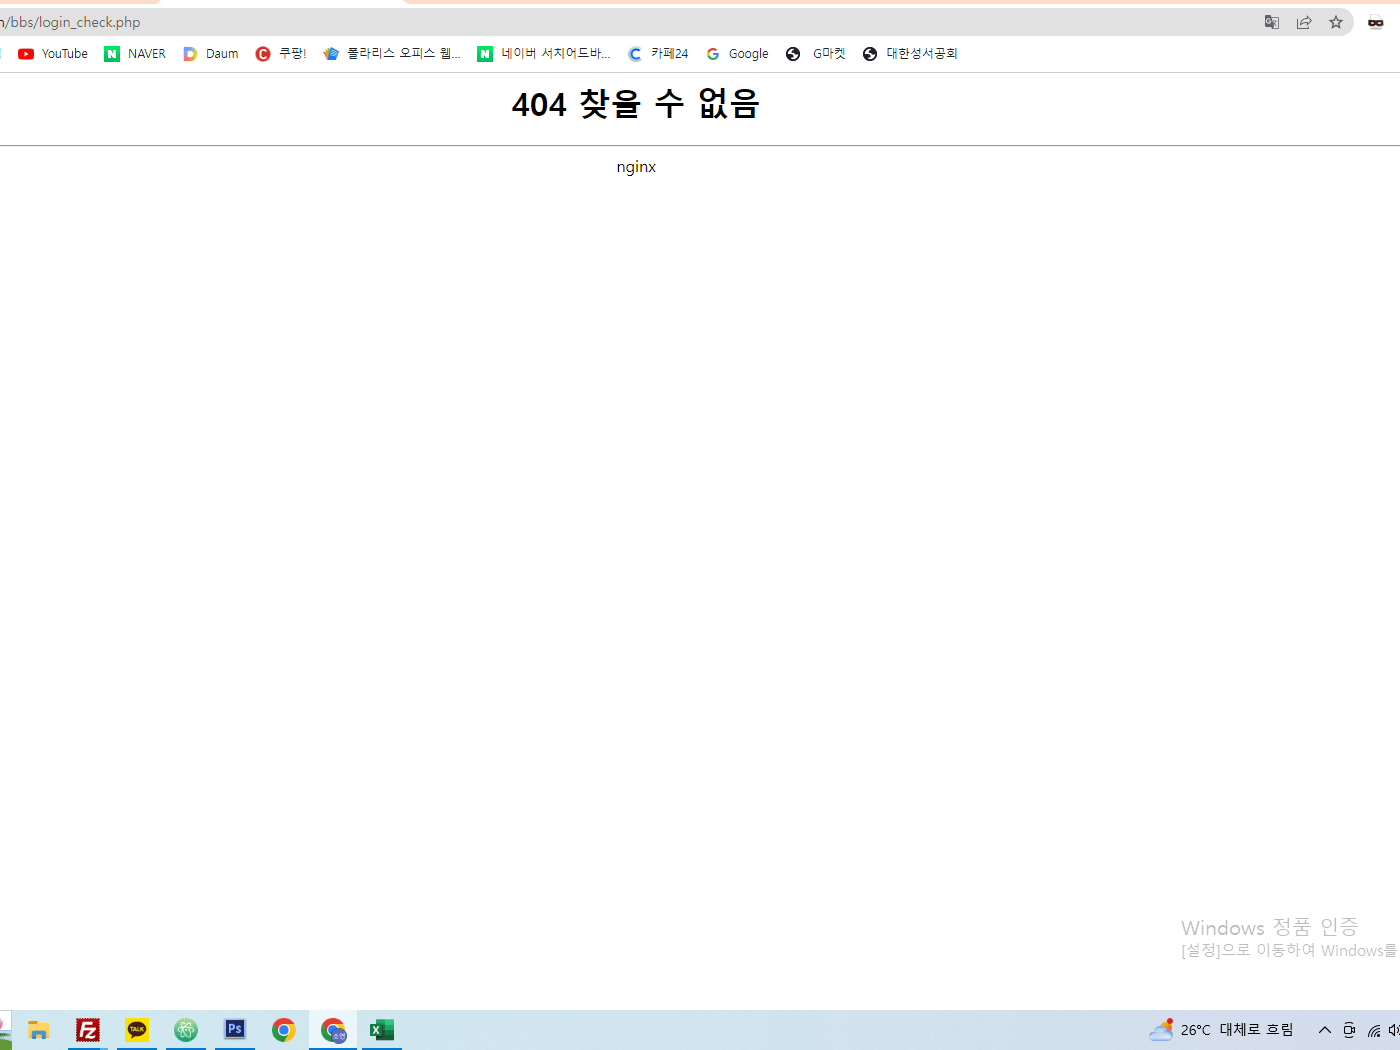The width and height of the screenshot is (1400, 1050).
Task: Click the share page icon
Action: point(1304,22)
